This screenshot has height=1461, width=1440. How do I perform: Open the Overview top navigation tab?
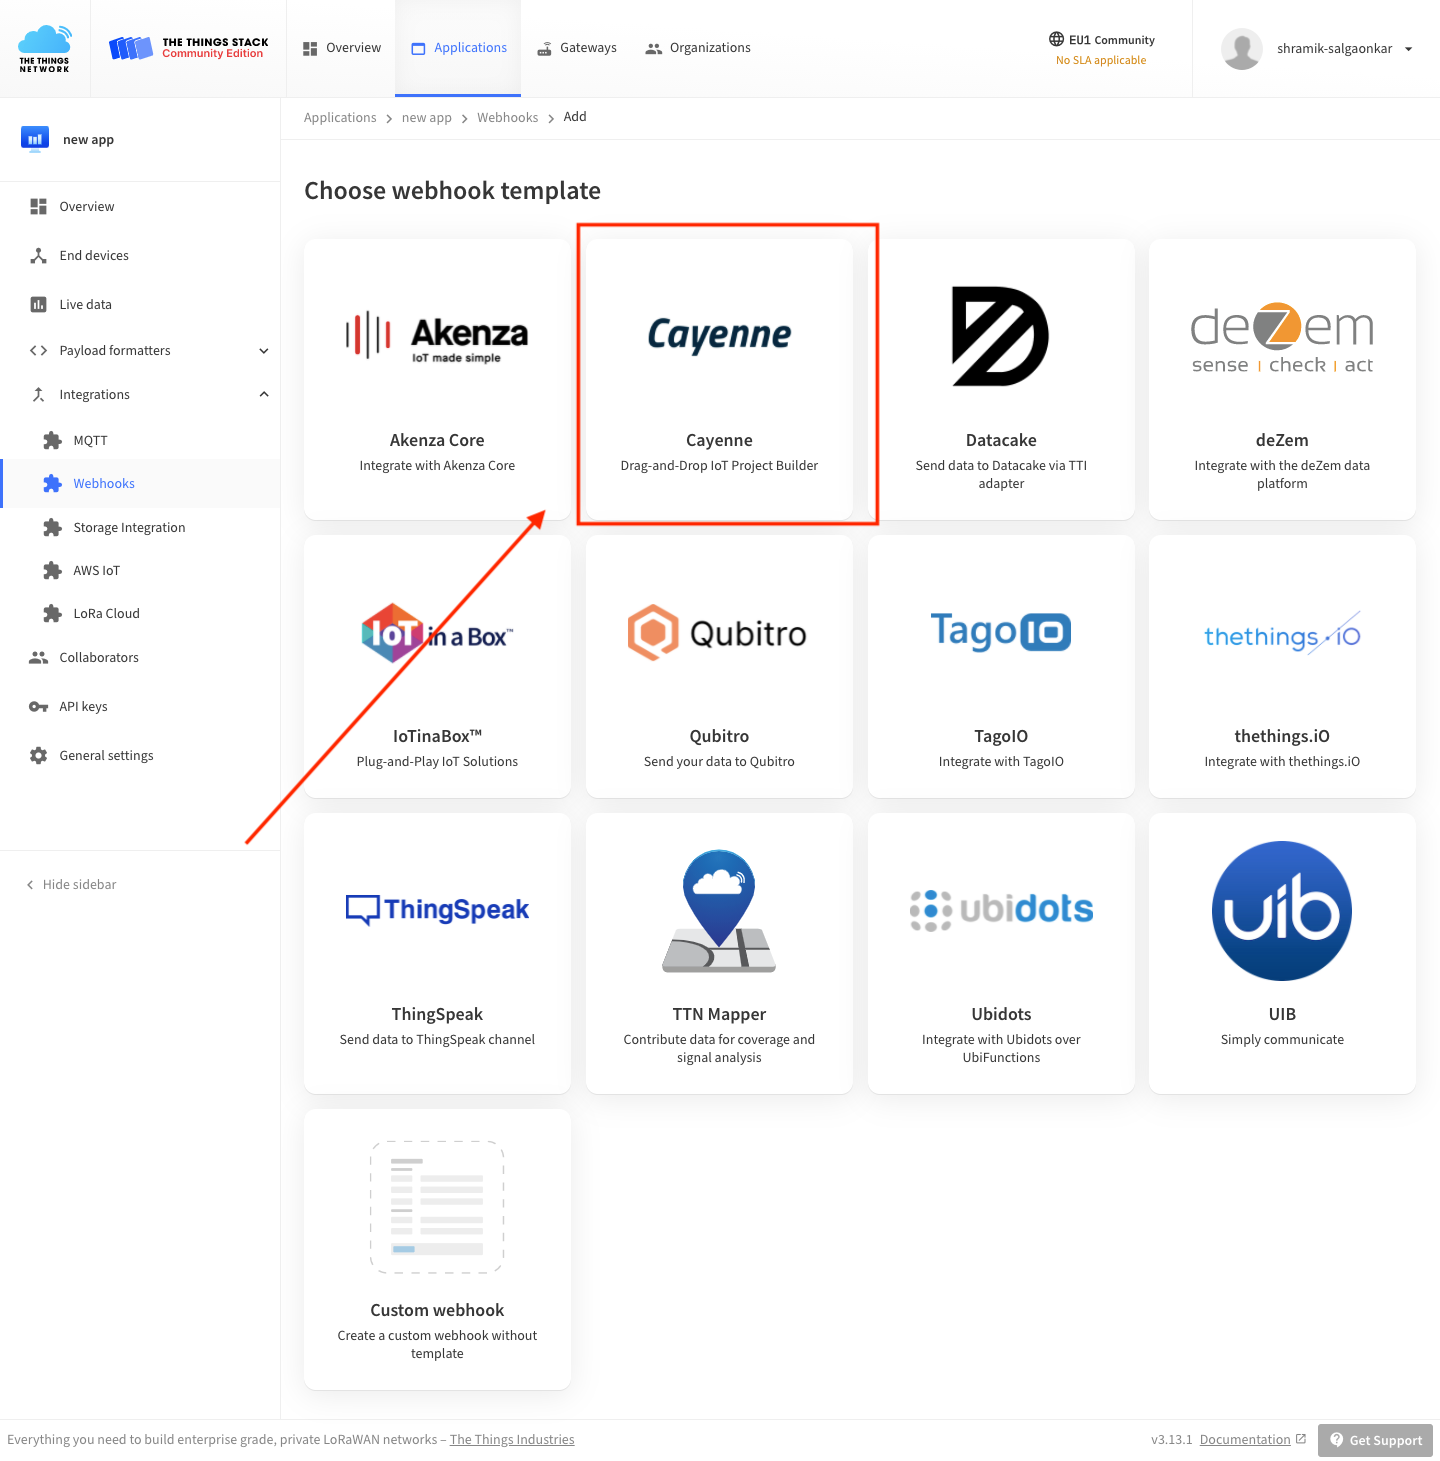pos(341,48)
